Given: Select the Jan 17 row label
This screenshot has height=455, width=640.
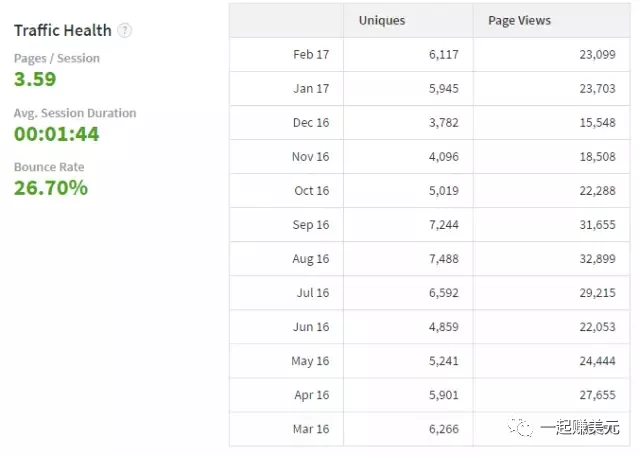Looking at the screenshot, I should 311,89.
